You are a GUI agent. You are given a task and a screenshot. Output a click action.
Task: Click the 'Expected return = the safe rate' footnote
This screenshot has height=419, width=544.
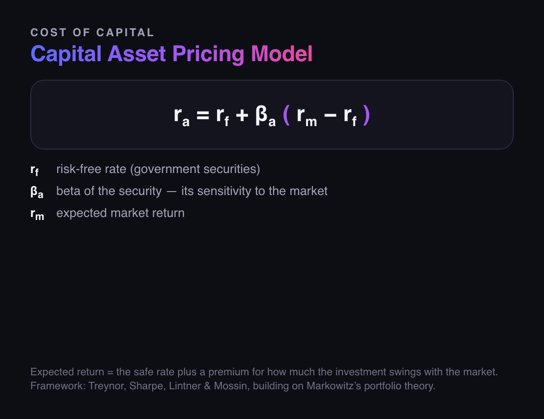pos(264,372)
